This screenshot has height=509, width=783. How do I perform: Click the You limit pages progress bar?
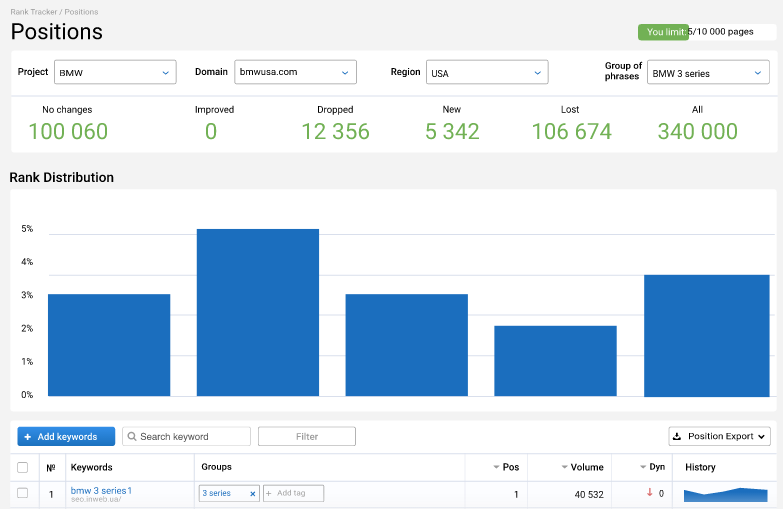tap(707, 32)
